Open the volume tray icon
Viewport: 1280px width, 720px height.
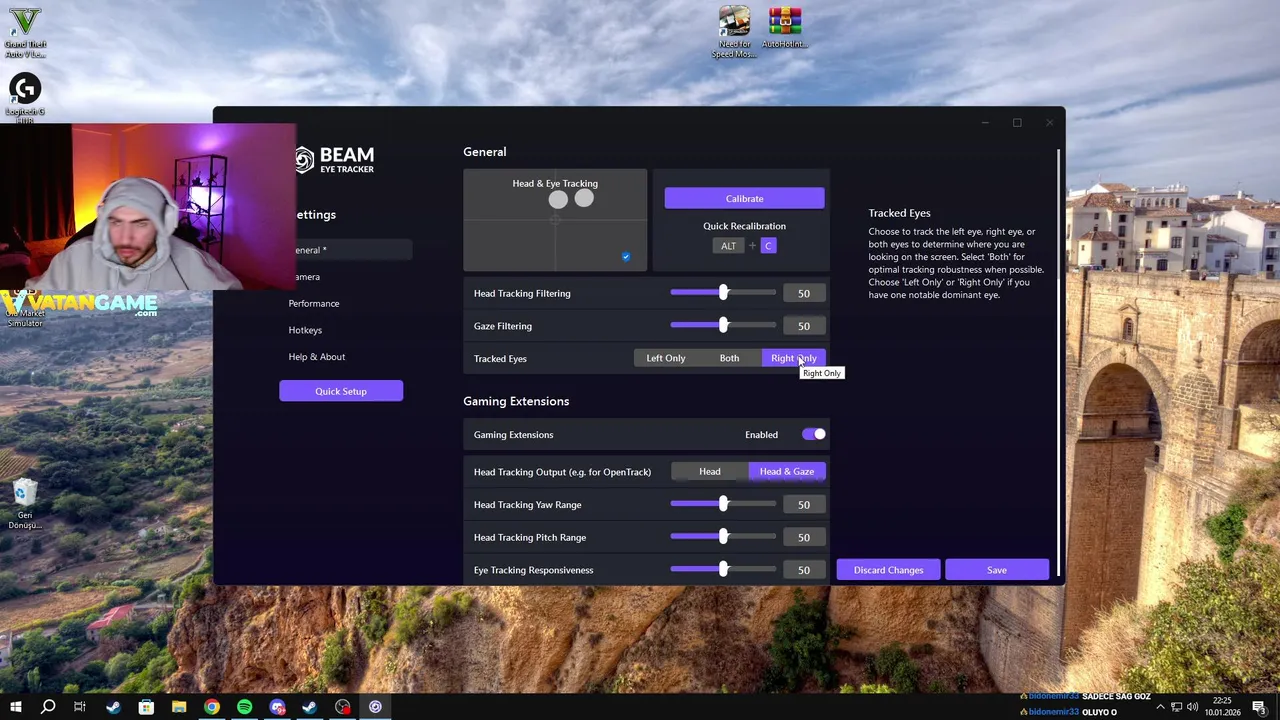click(x=1192, y=707)
